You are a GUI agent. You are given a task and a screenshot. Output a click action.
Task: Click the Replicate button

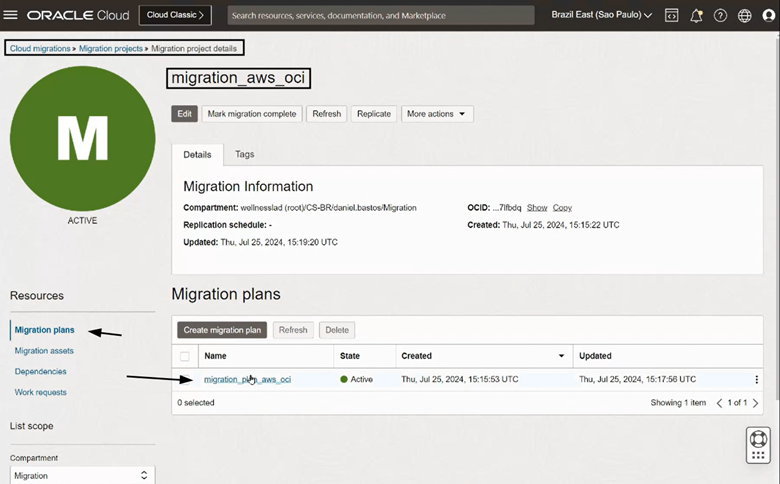coord(374,114)
